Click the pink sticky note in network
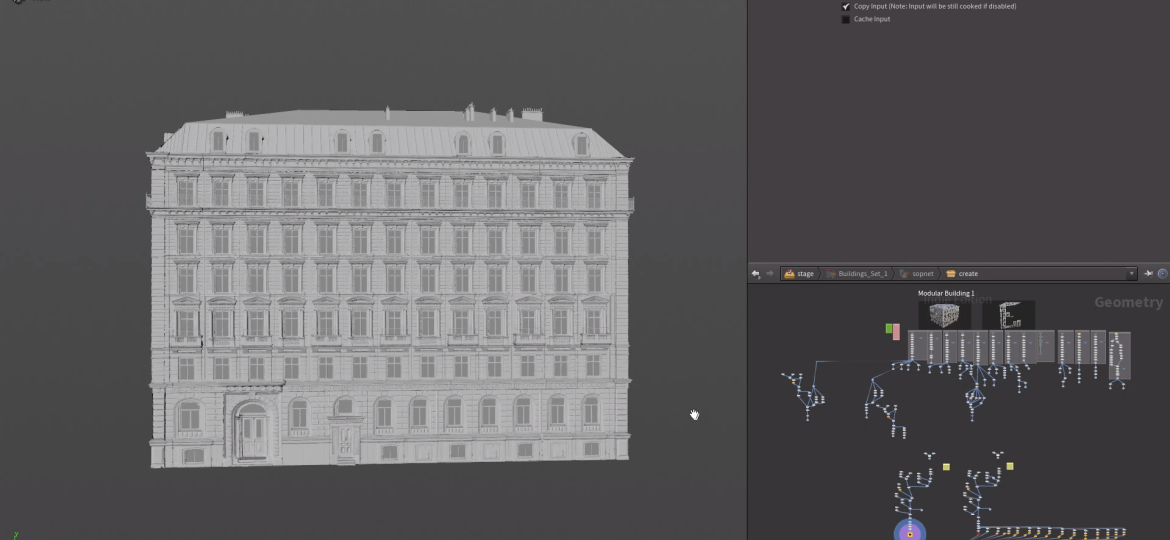This screenshot has width=1170, height=540. [896, 331]
